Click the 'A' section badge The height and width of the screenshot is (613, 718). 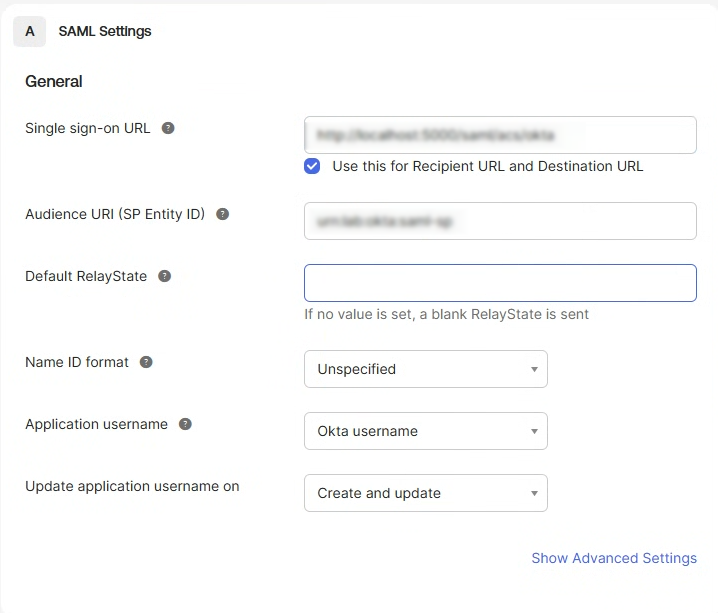coord(29,32)
